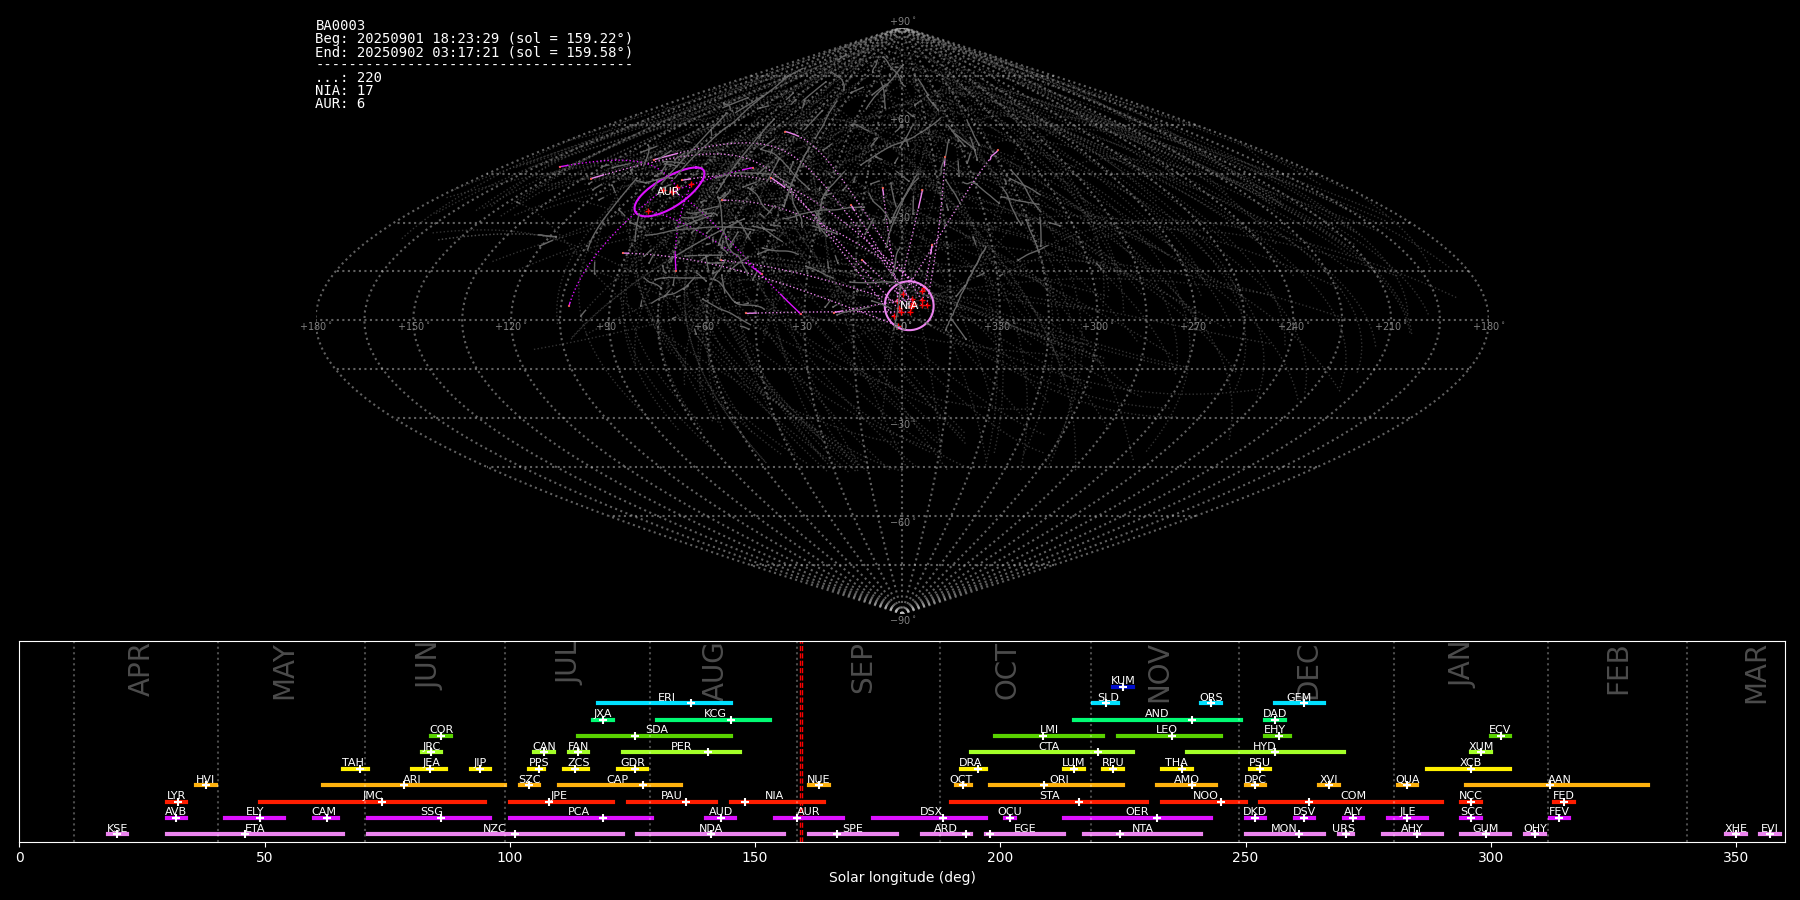
Task: Click the ERI shower label
Action: pyautogui.click(x=667, y=698)
